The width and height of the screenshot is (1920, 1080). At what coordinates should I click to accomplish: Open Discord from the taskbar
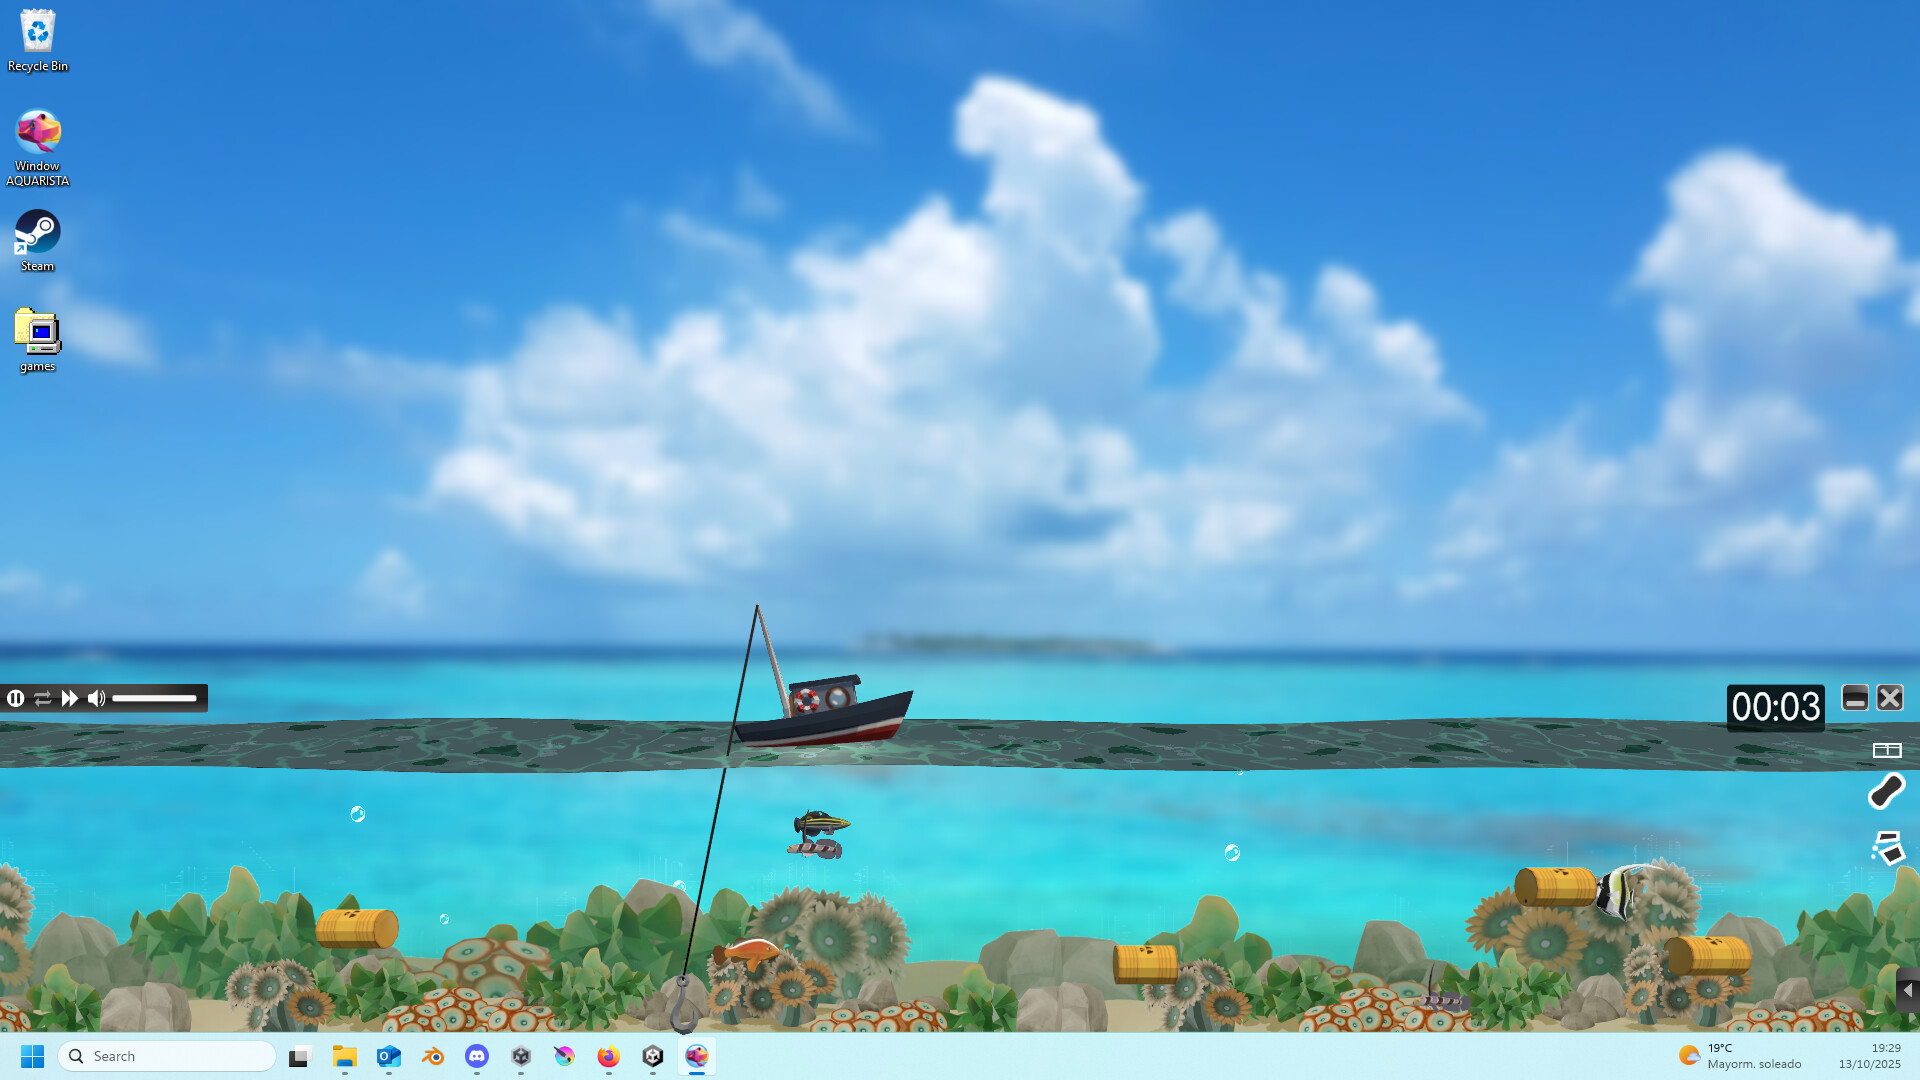click(x=477, y=1056)
